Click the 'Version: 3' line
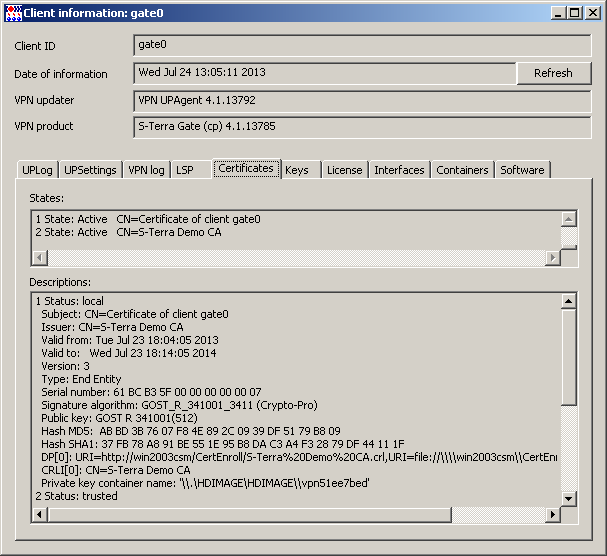607x556 pixels. click(x=65, y=366)
